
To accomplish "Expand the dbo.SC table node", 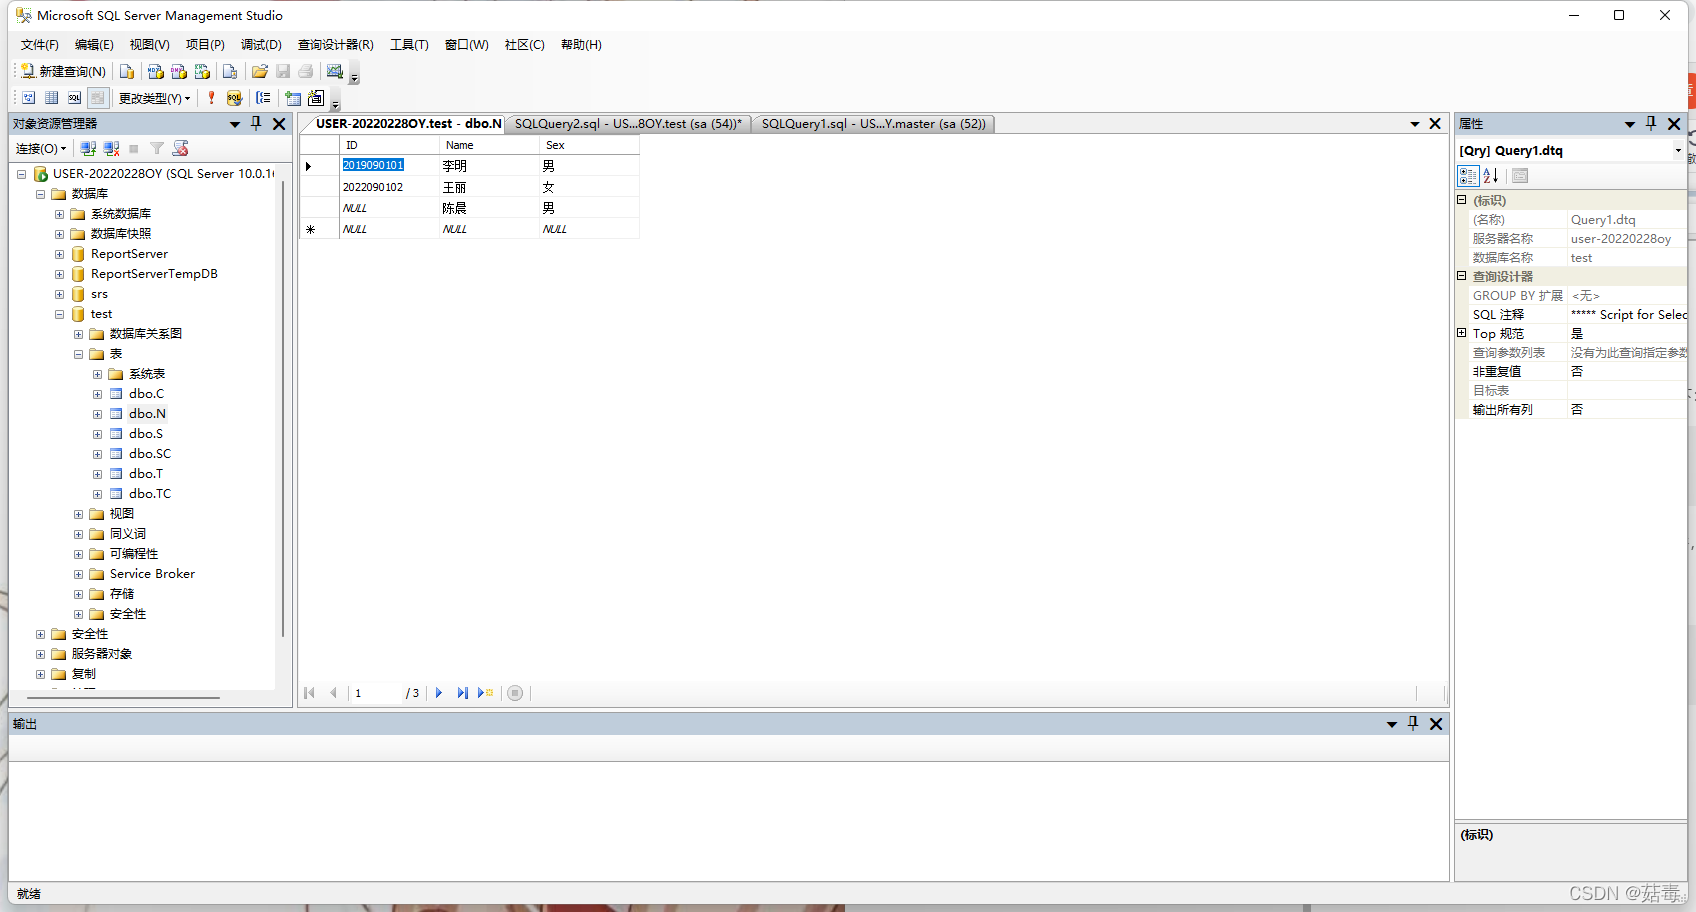I will [98, 454].
